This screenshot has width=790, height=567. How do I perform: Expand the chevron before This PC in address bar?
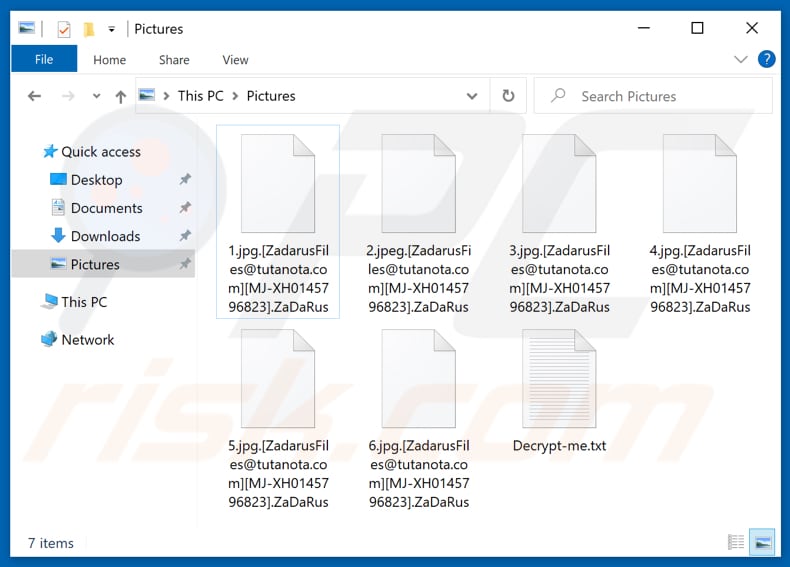tap(166, 96)
